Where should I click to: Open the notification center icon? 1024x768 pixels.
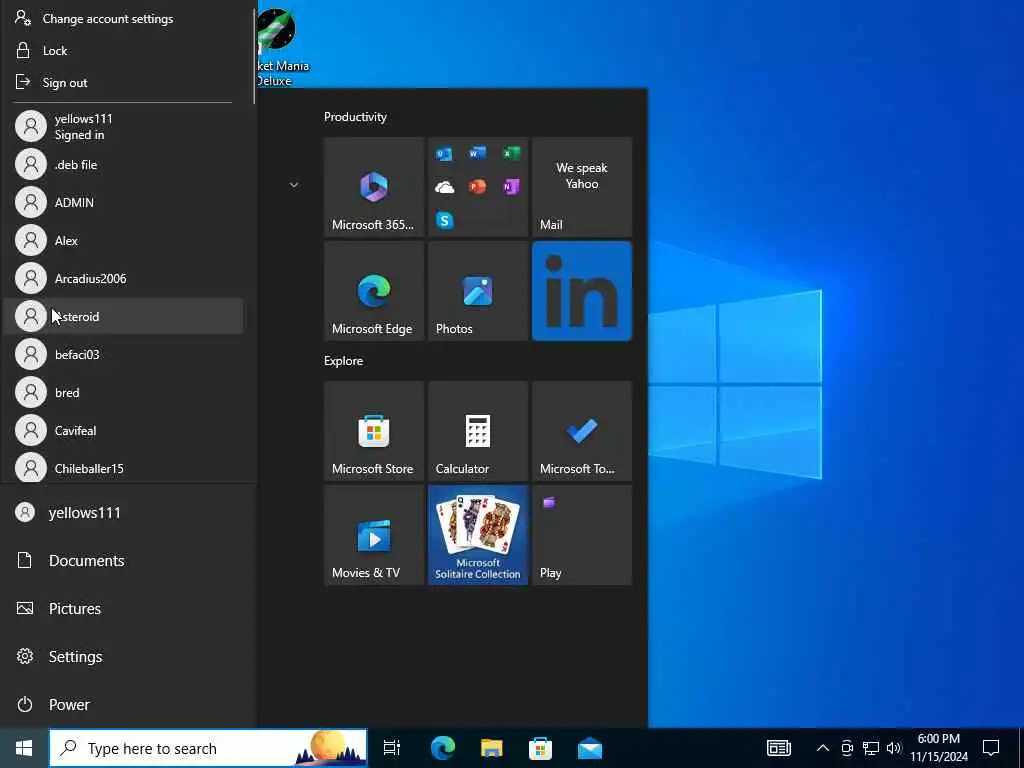pos(991,748)
